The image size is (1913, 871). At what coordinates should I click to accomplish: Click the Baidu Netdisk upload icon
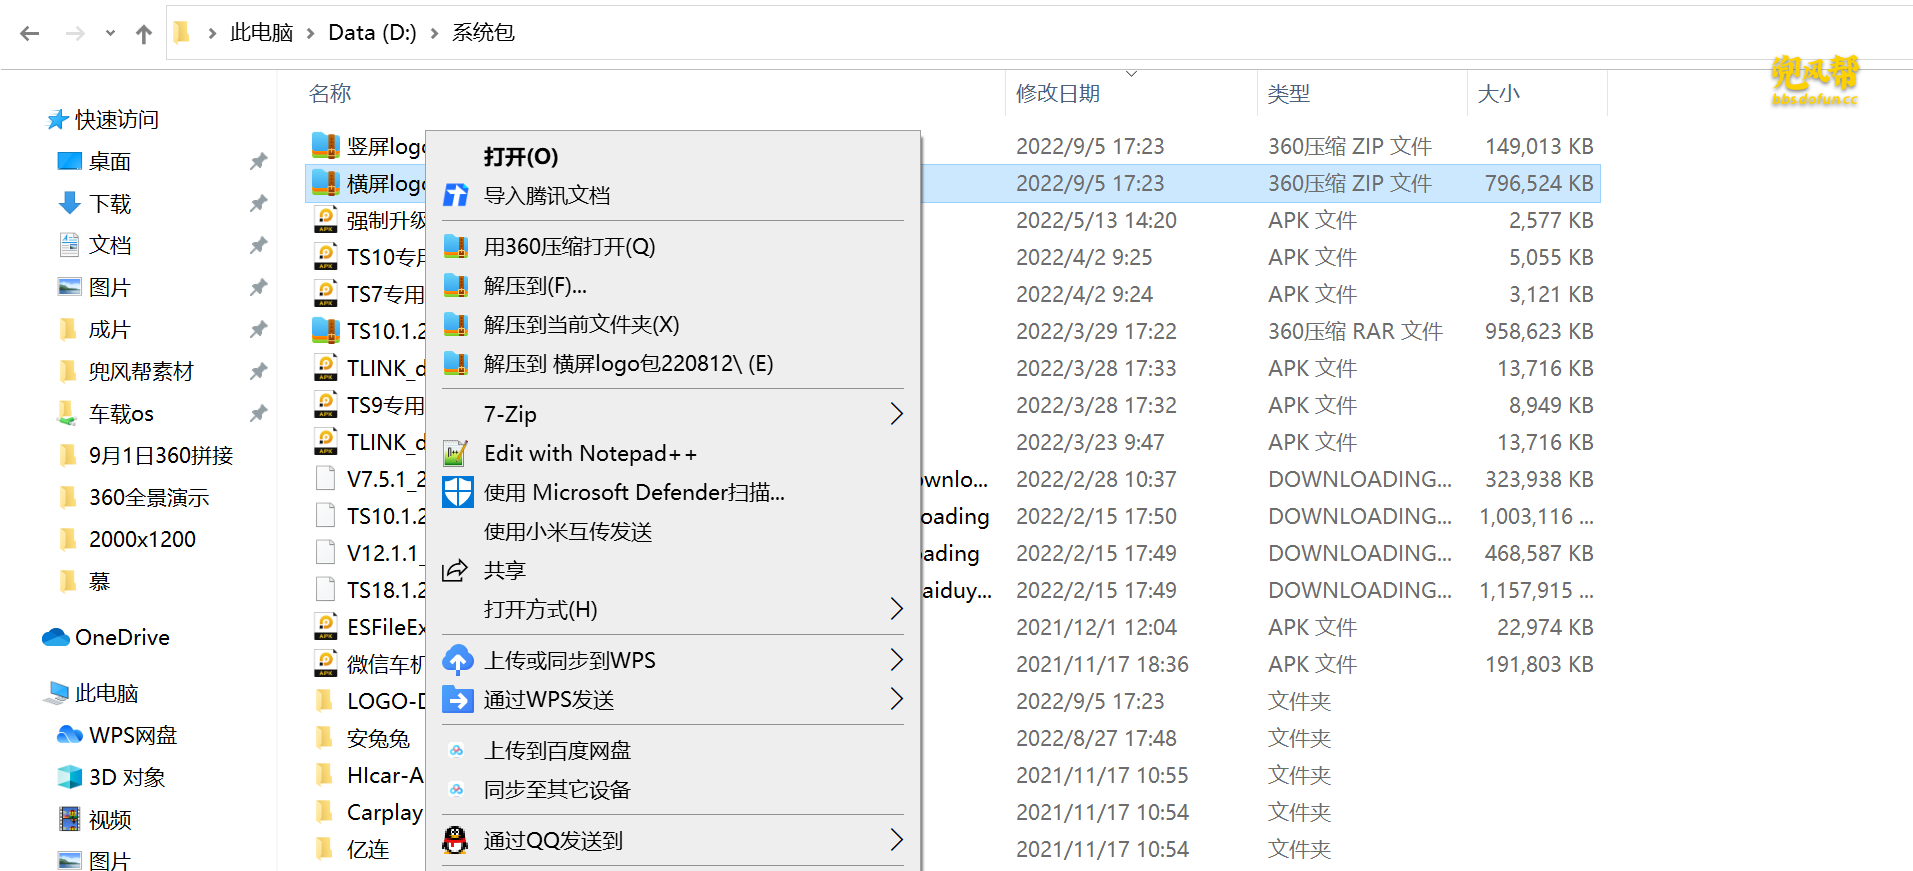tap(456, 750)
